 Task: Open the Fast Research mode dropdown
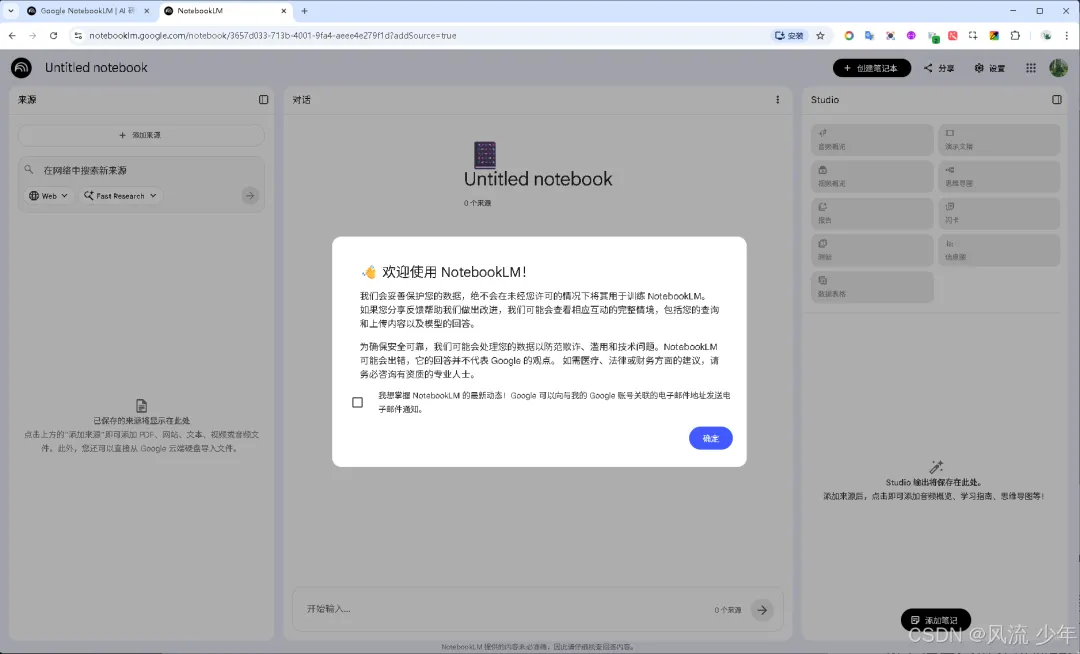point(121,196)
